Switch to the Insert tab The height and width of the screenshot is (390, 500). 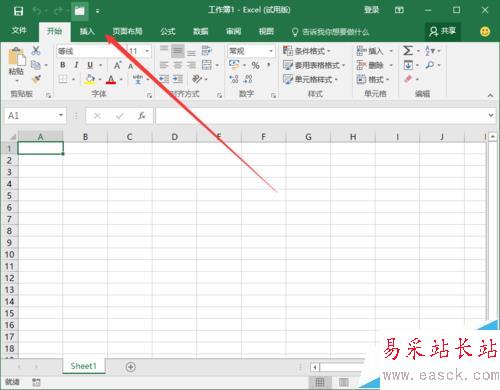coord(87,32)
